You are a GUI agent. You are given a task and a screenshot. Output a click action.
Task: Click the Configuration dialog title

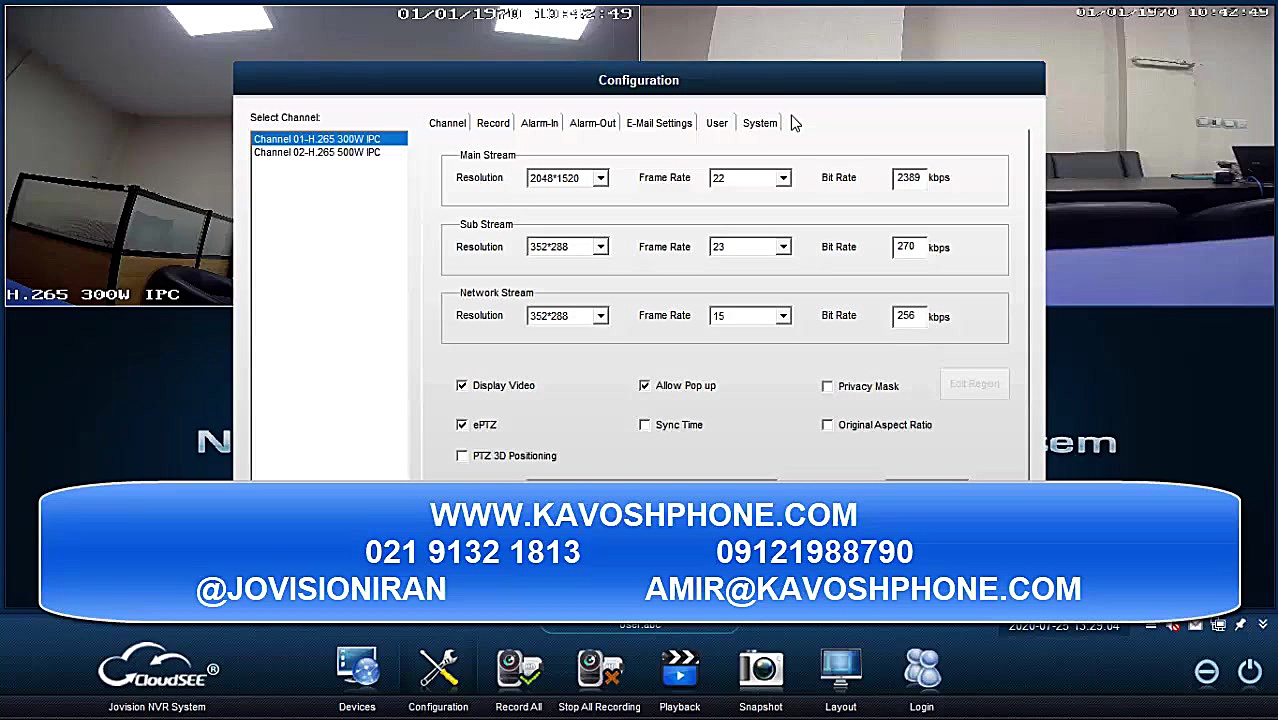click(x=638, y=80)
